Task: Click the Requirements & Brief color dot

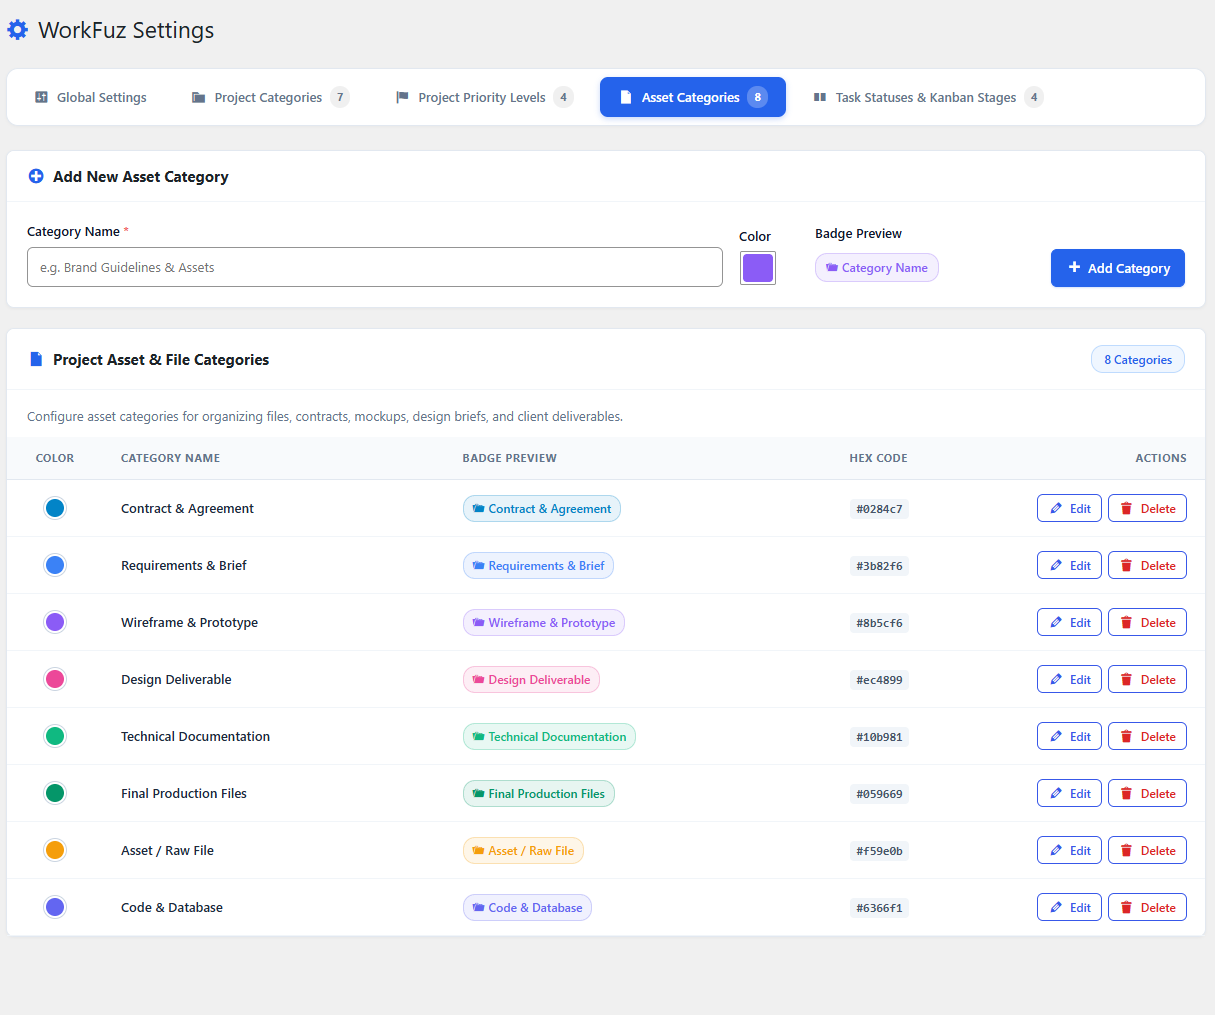Action: (x=55, y=565)
